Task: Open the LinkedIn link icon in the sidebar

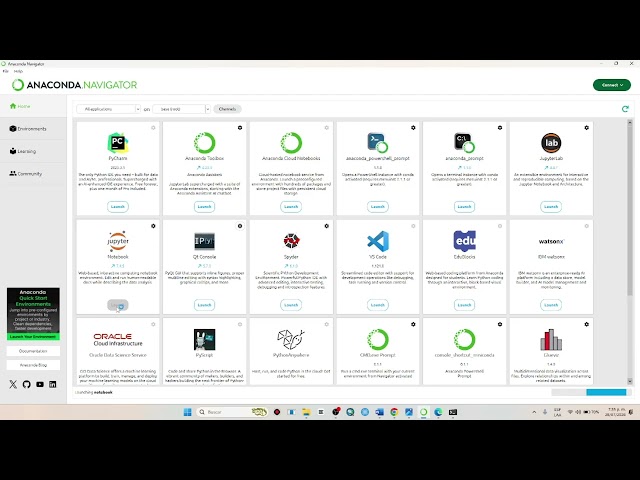Action: coord(53,384)
